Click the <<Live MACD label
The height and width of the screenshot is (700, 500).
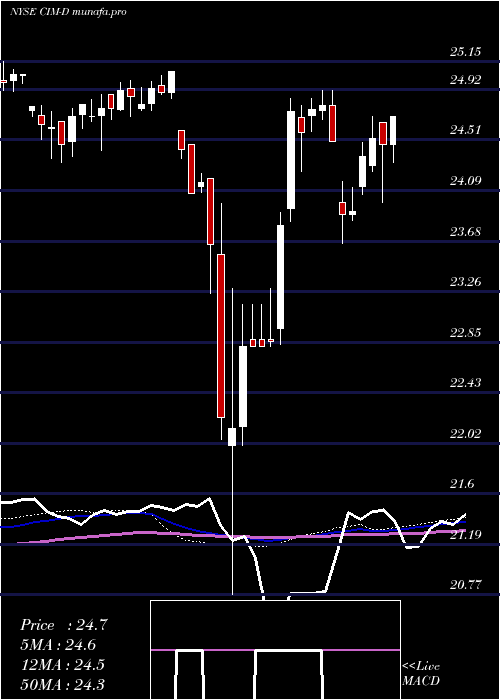point(421,674)
